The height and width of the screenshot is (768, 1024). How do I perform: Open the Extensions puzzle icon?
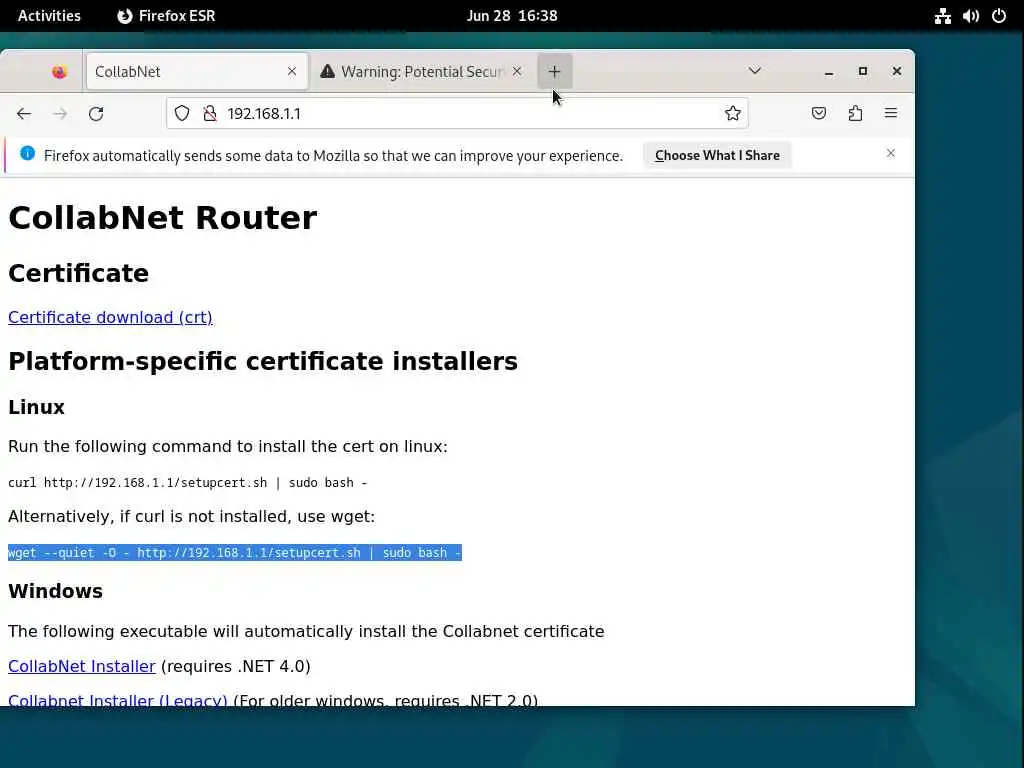pos(855,114)
